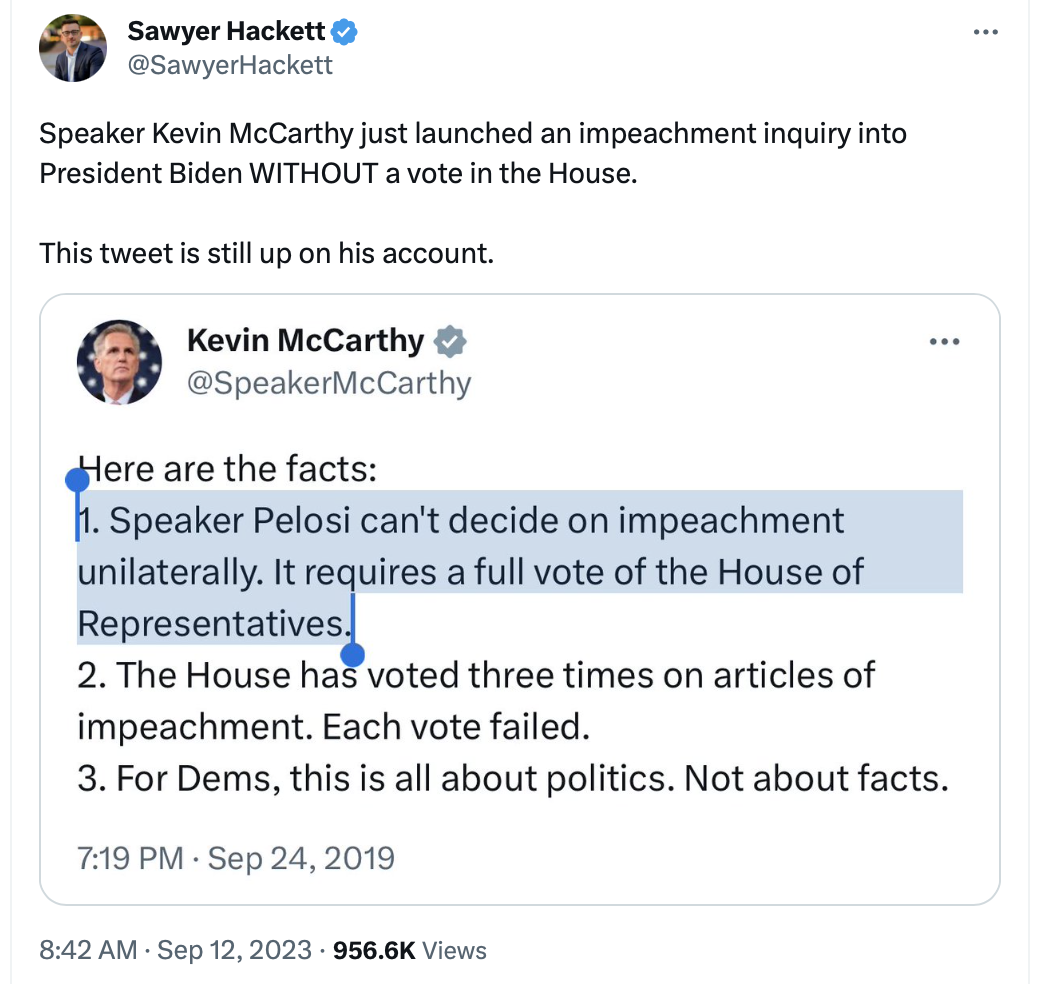Click the 'This tweet is still up' text
The image size is (1044, 984).
coord(266,252)
